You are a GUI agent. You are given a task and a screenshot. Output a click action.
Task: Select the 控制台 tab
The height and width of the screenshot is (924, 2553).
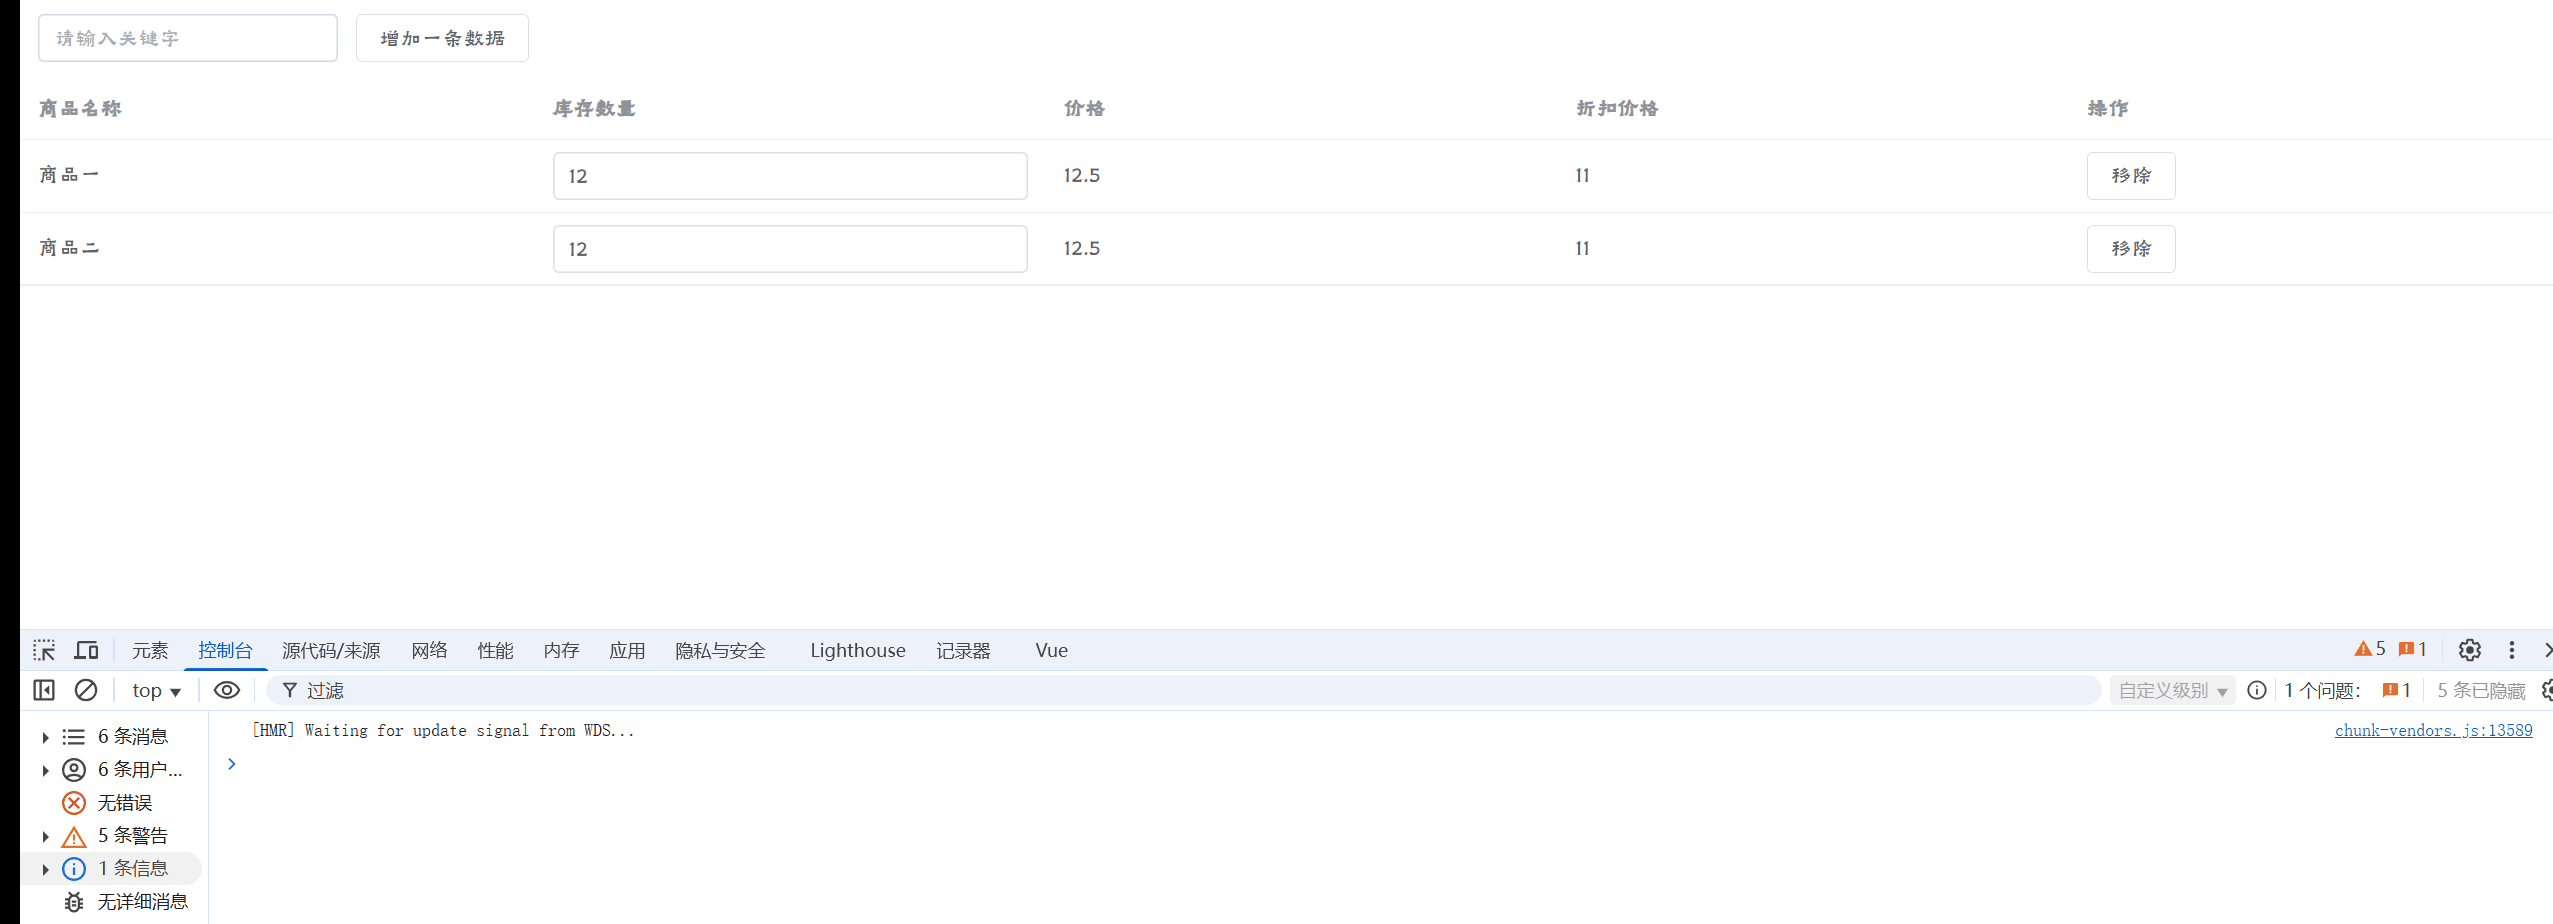[x=225, y=650]
